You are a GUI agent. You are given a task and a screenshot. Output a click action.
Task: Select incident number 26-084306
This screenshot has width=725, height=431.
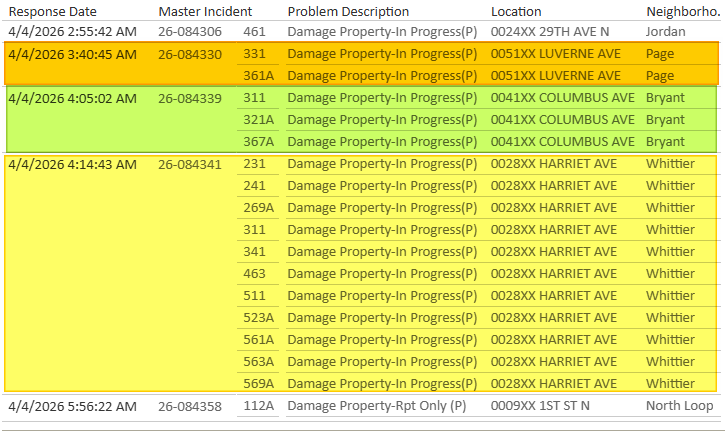(190, 31)
